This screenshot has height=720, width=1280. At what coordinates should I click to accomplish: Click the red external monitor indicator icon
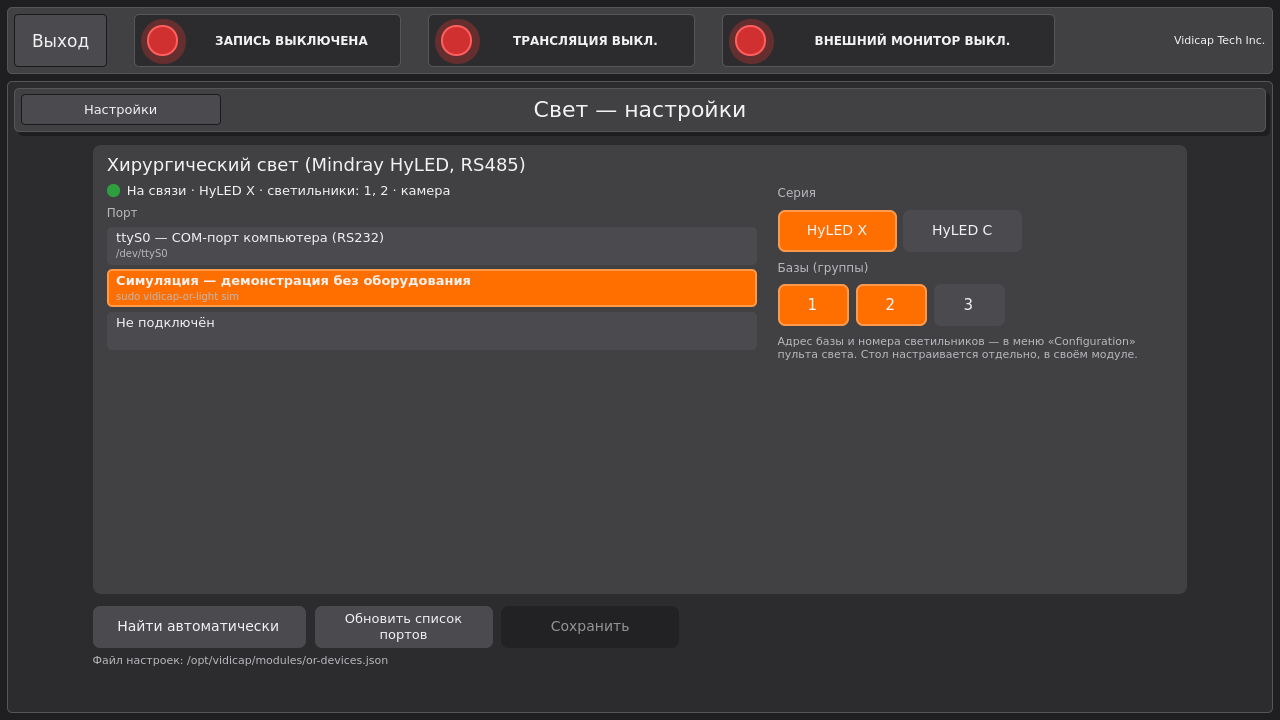[750, 41]
